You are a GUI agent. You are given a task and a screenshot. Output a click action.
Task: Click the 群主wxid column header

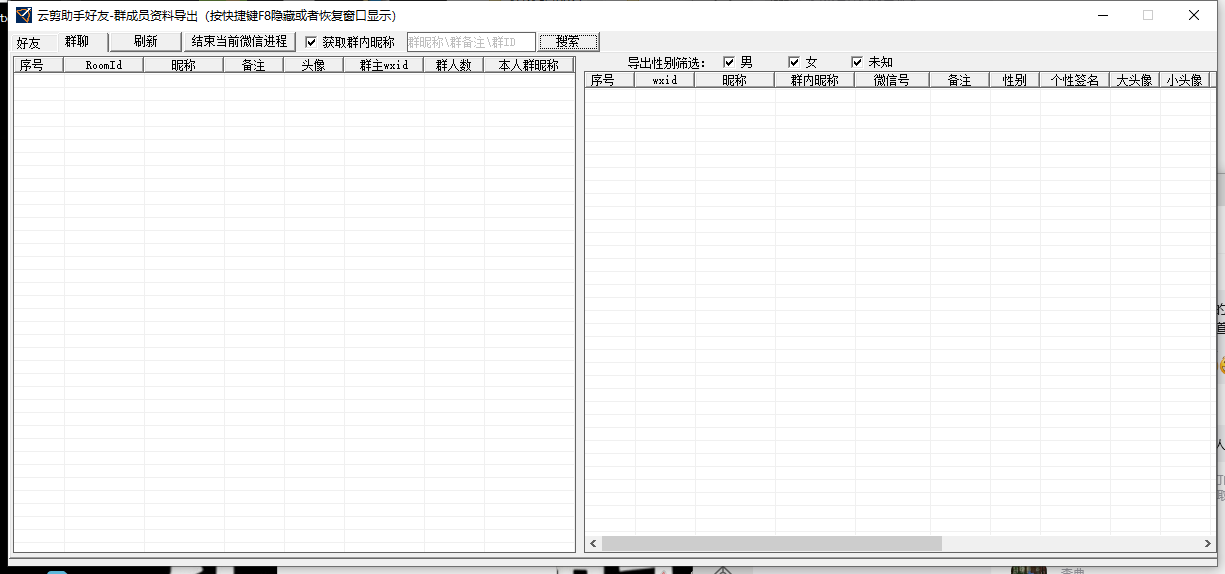click(x=384, y=65)
